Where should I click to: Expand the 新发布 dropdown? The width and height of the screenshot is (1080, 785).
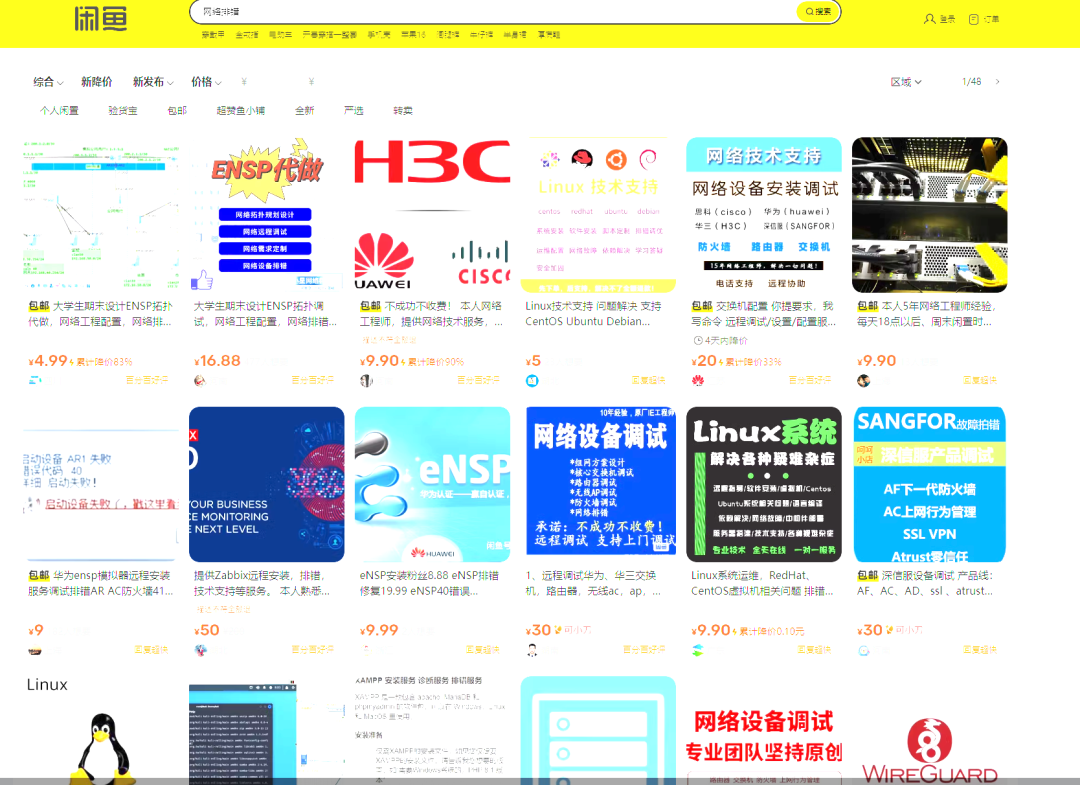[153, 82]
